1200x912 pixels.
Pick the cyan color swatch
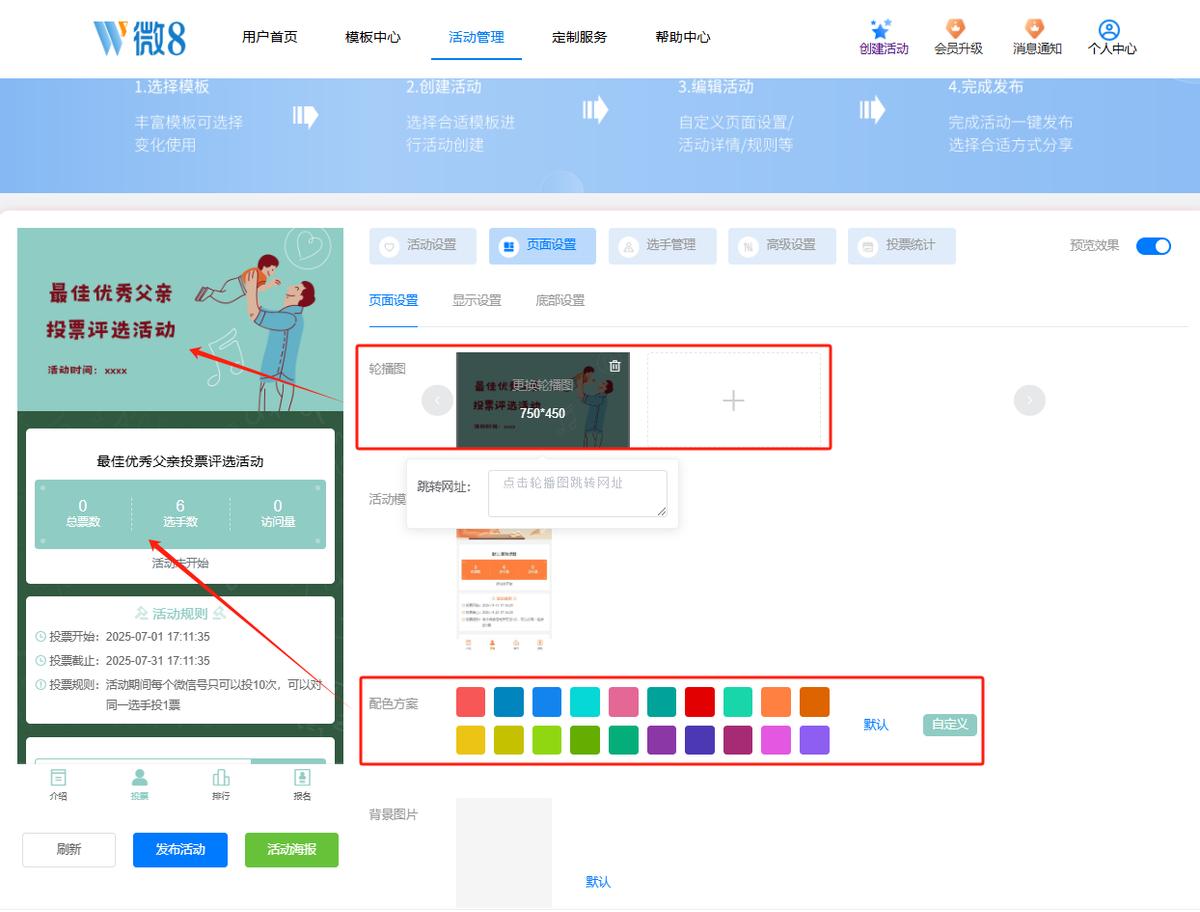tap(585, 702)
